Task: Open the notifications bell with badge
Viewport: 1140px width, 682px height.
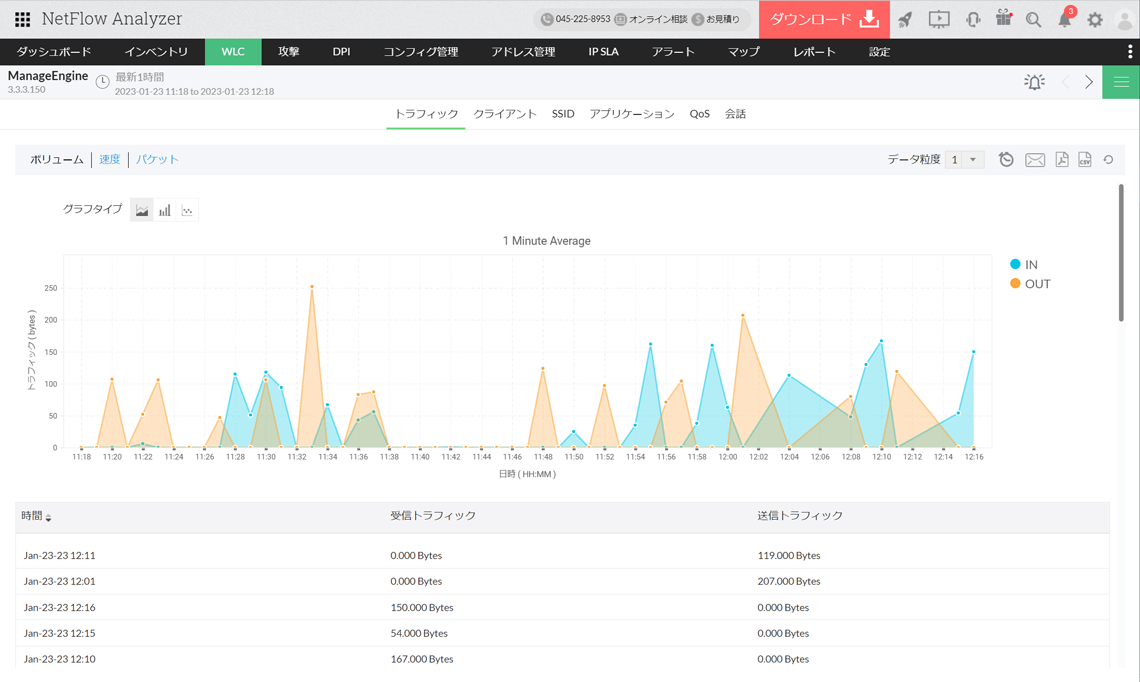Action: coord(1065,20)
